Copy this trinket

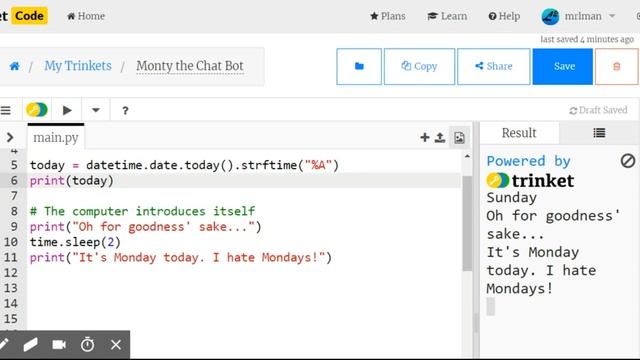pos(419,67)
